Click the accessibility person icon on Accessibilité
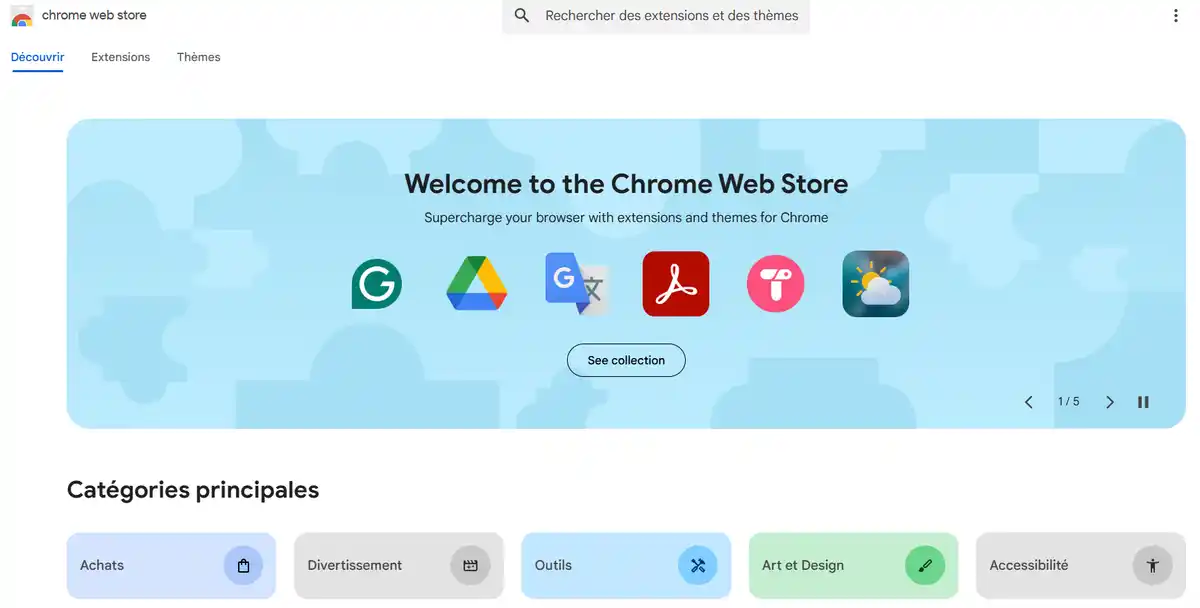 tap(1152, 566)
